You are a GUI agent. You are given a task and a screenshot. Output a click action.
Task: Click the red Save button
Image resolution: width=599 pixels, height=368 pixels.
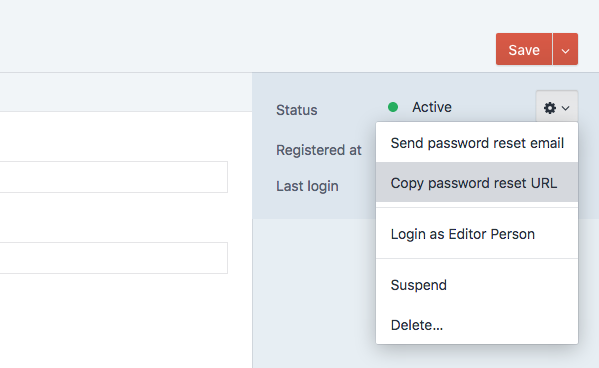click(x=524, y=49)
